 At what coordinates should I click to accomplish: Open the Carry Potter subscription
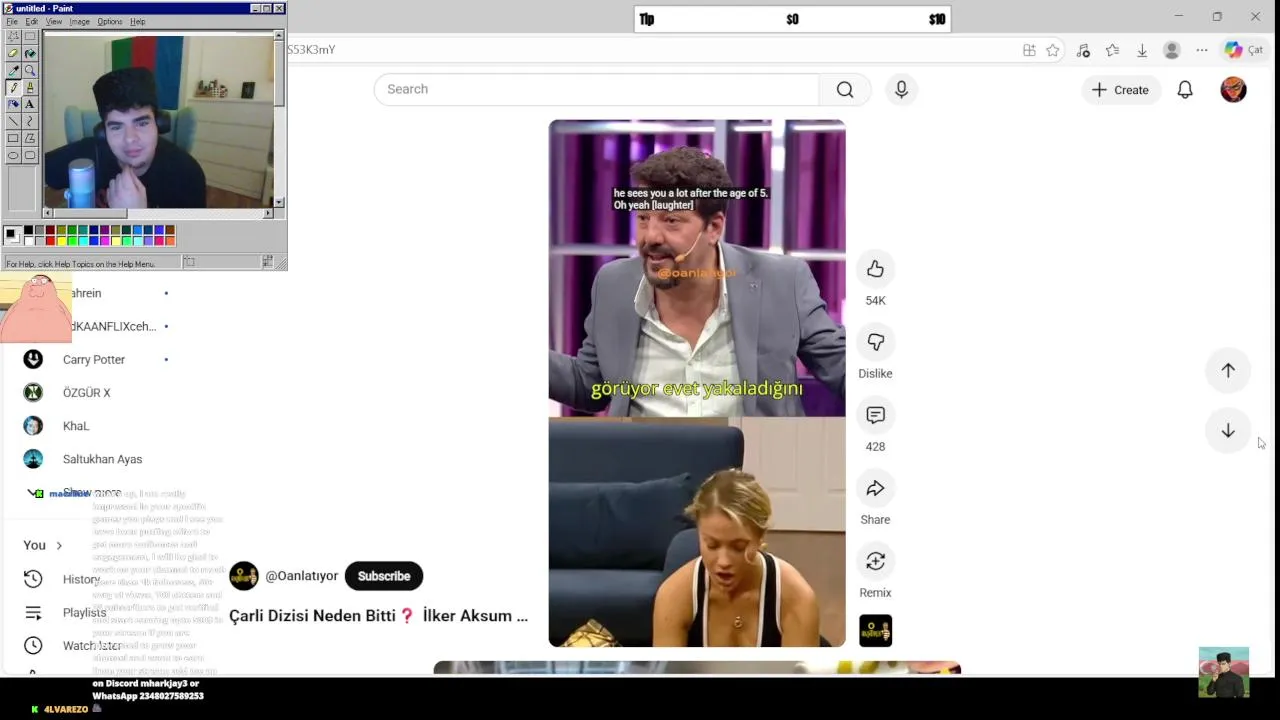(x=94, y=360)
